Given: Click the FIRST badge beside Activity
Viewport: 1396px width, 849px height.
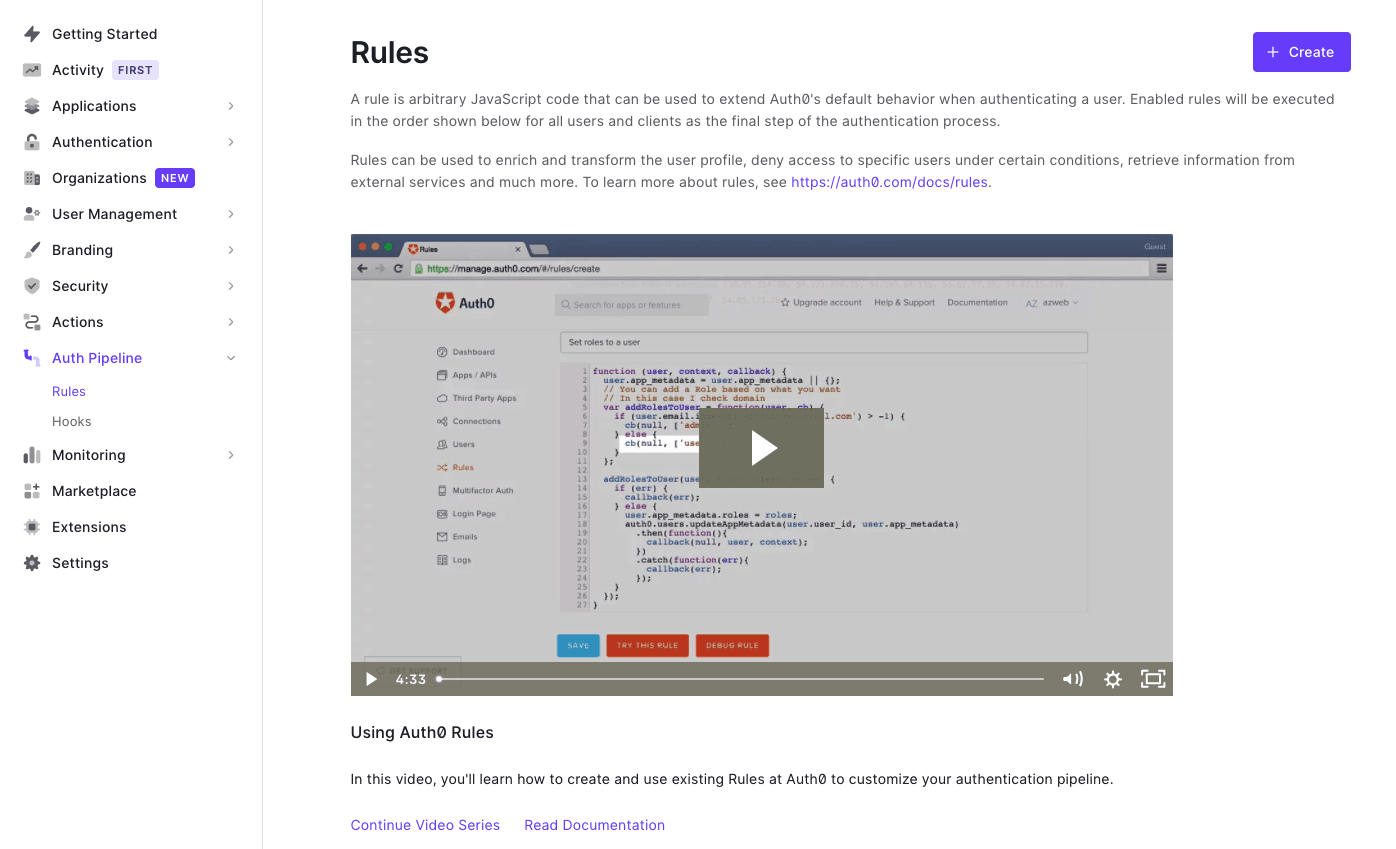Looking at the screenshot, I should (x=135, y=70).
